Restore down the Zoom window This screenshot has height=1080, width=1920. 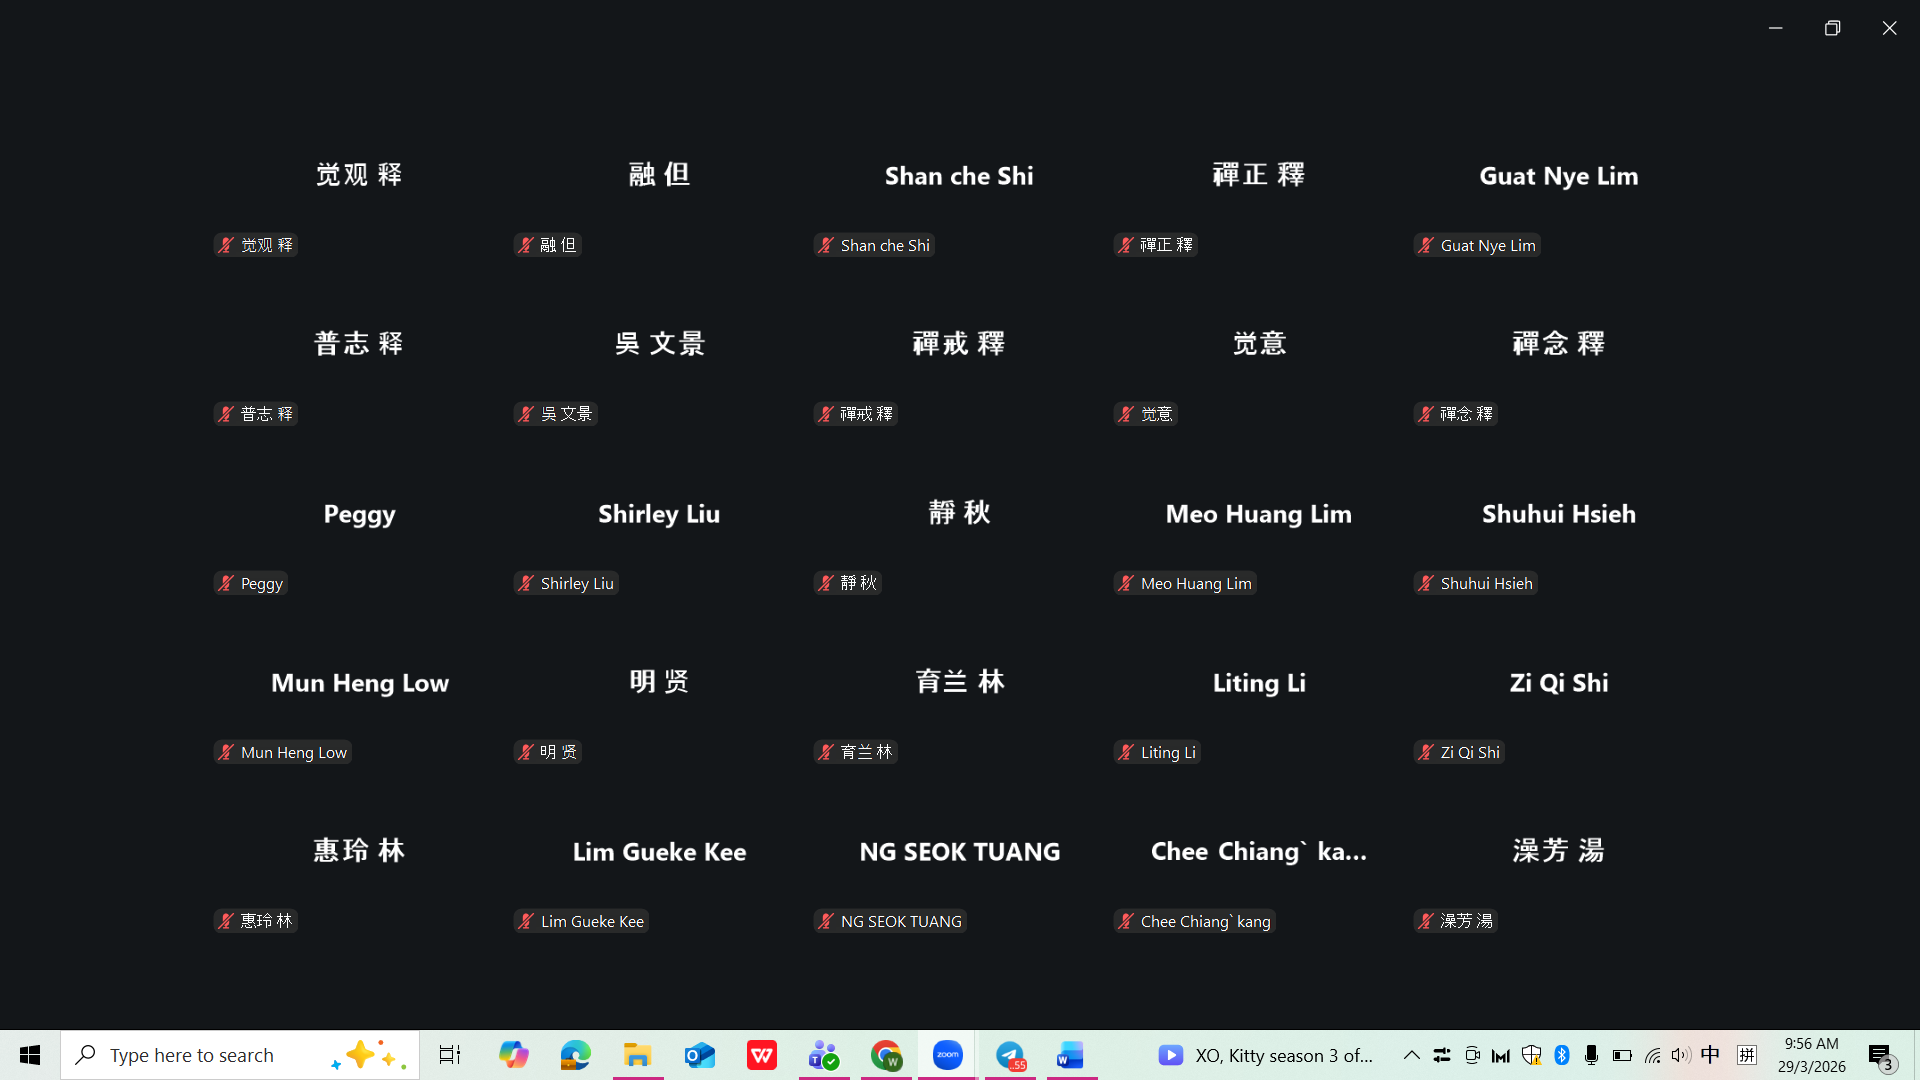click(x=1832, y=28)
